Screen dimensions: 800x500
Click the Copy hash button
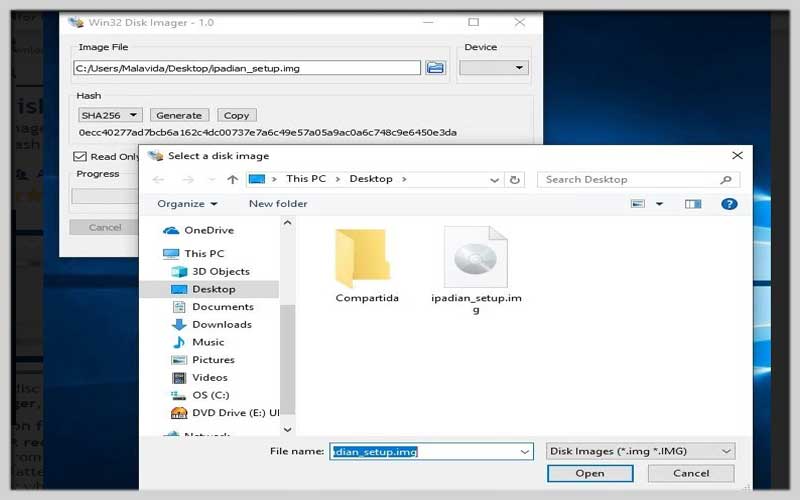click(236, 115)
